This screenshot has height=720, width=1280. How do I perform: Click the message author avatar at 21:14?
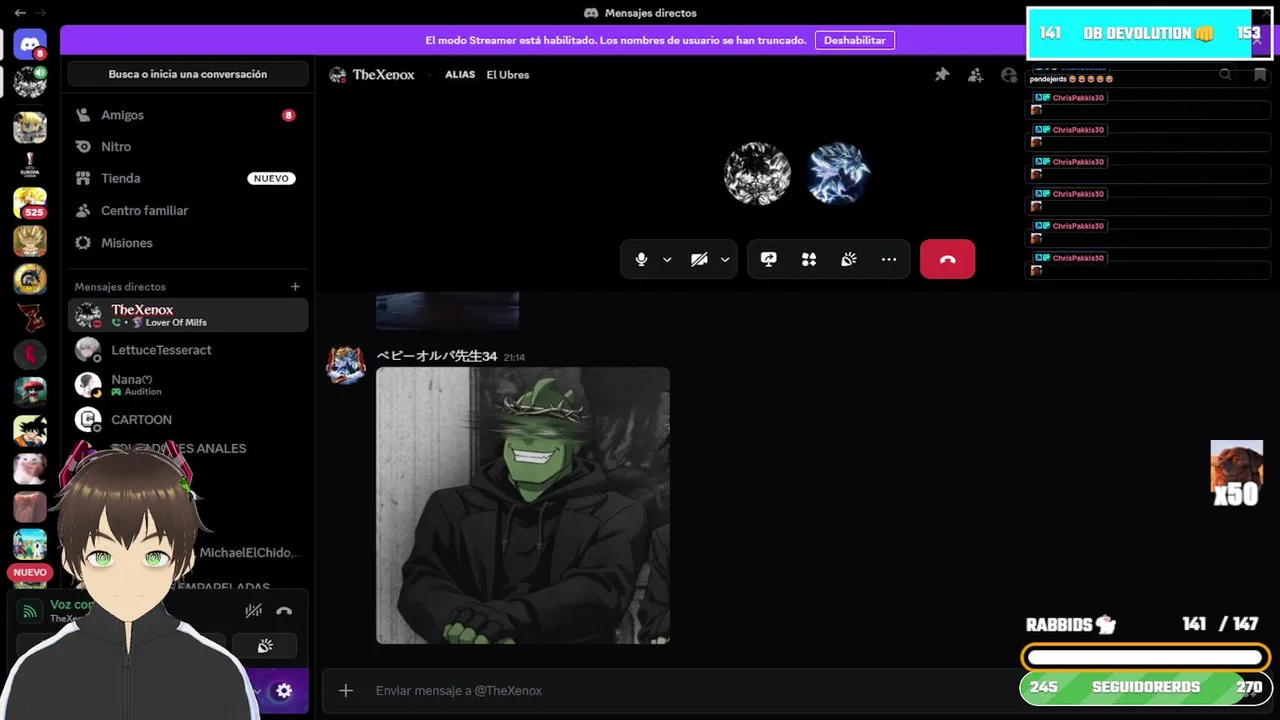pyautogui.click(x=346, y=366)
